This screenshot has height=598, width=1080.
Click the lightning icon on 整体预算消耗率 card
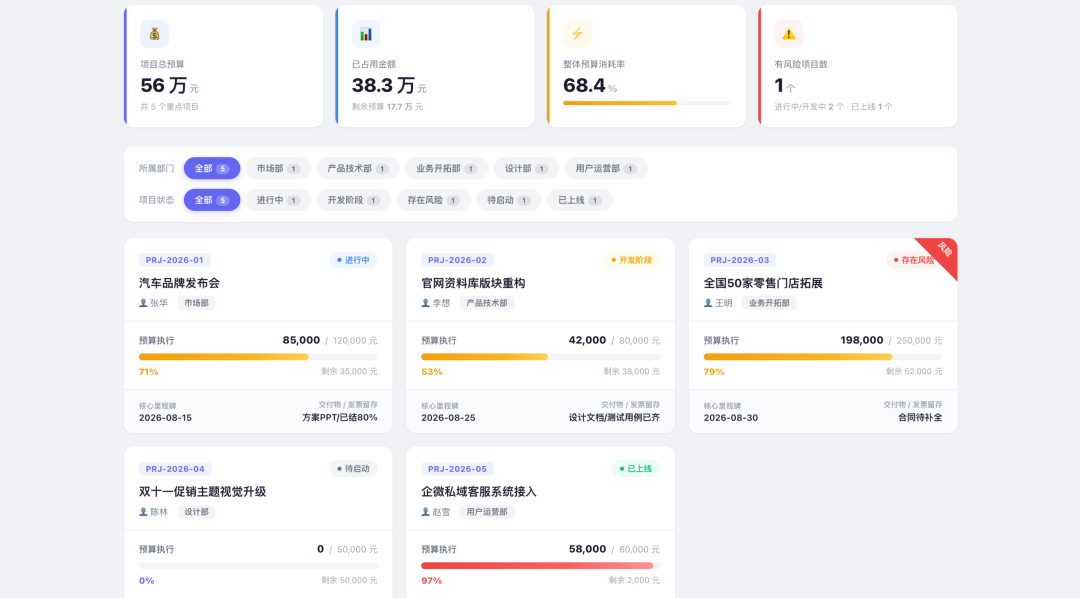coord(577,34)
